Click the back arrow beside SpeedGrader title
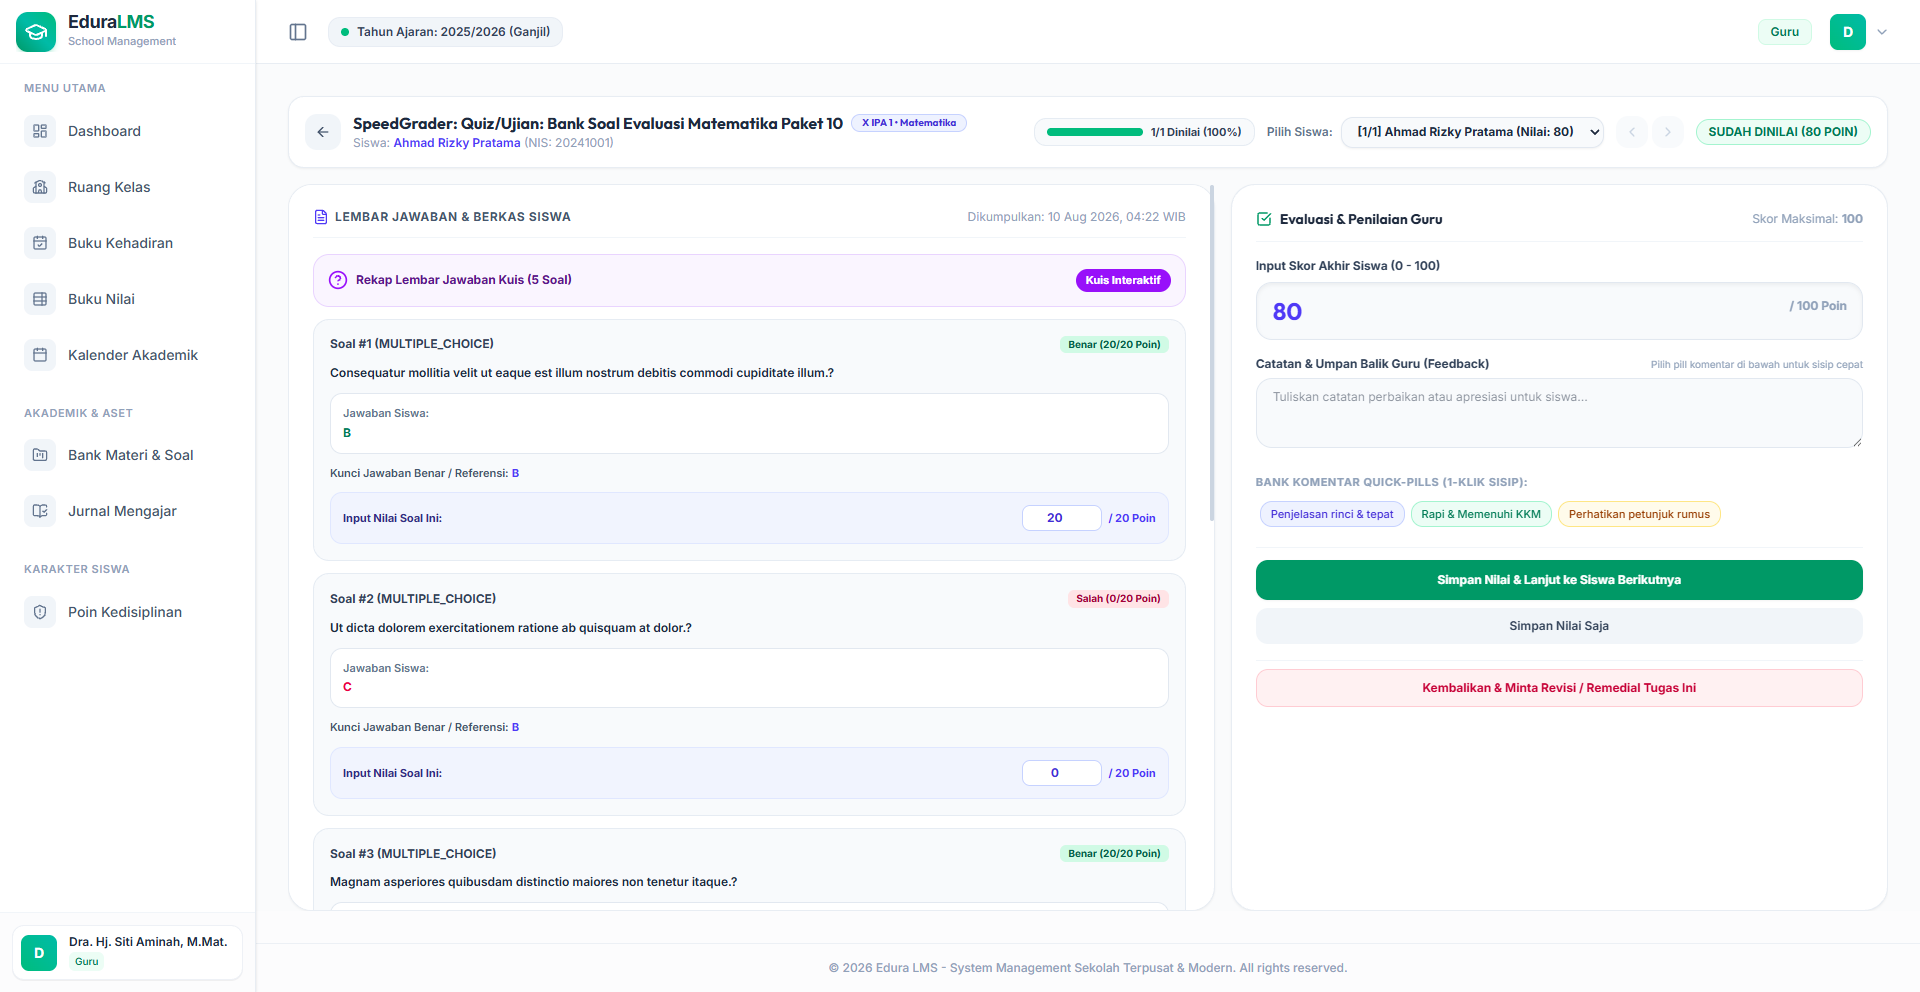 pyautogui.click(x=323, y=132)
